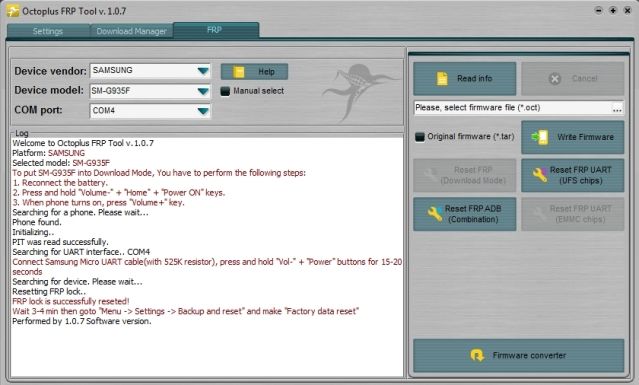Enable Original firmware (*.tar) checkbox
639x385 pixels.
click(420, 137)
